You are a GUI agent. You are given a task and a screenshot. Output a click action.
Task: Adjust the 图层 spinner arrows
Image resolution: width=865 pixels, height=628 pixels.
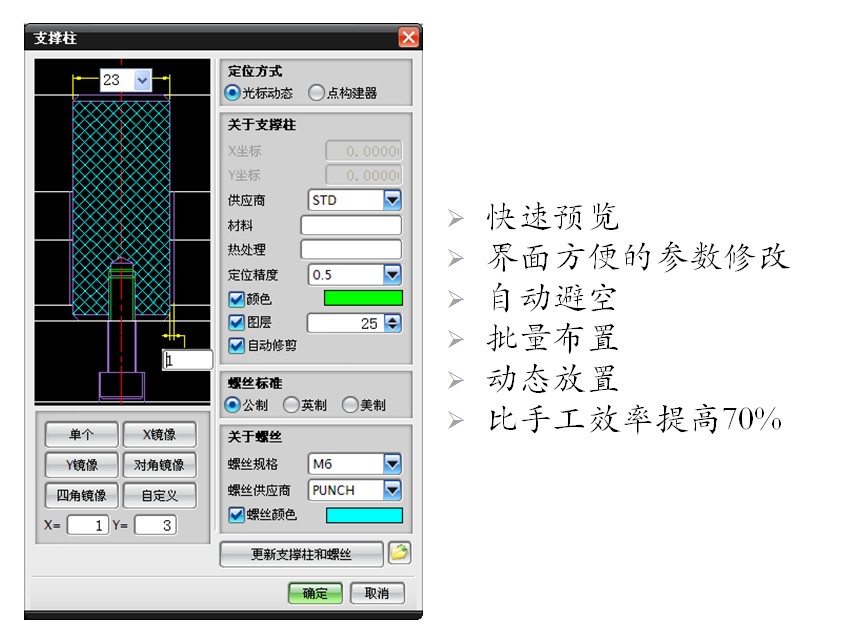(392, 323)
